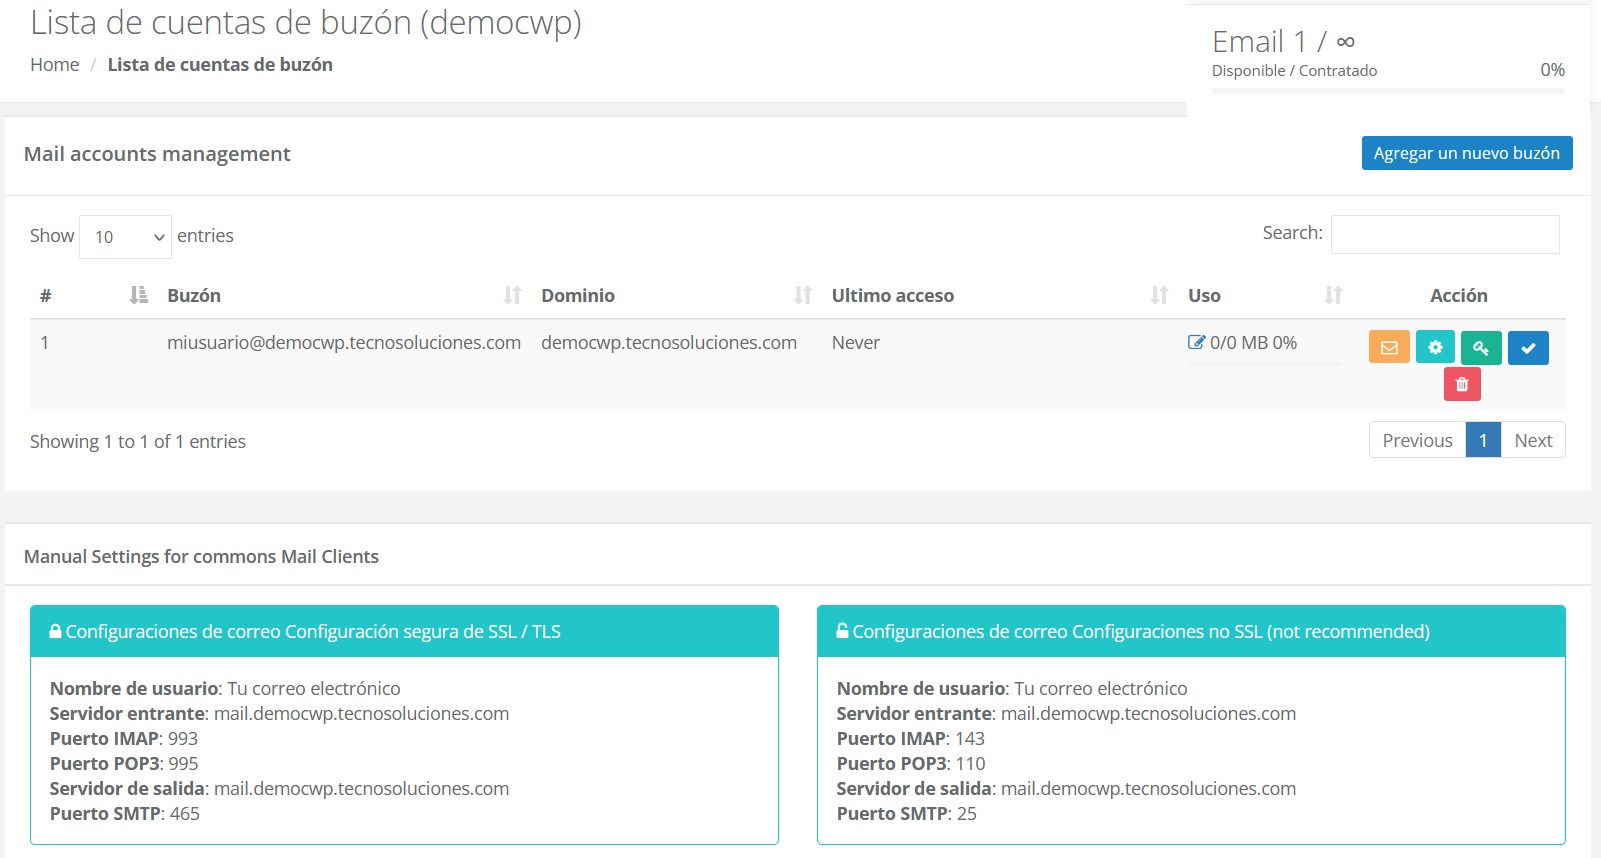Sort by Buzón column arrows
Image resolution: width=1601 pixels, height=858 pixels.
[512, 295]
